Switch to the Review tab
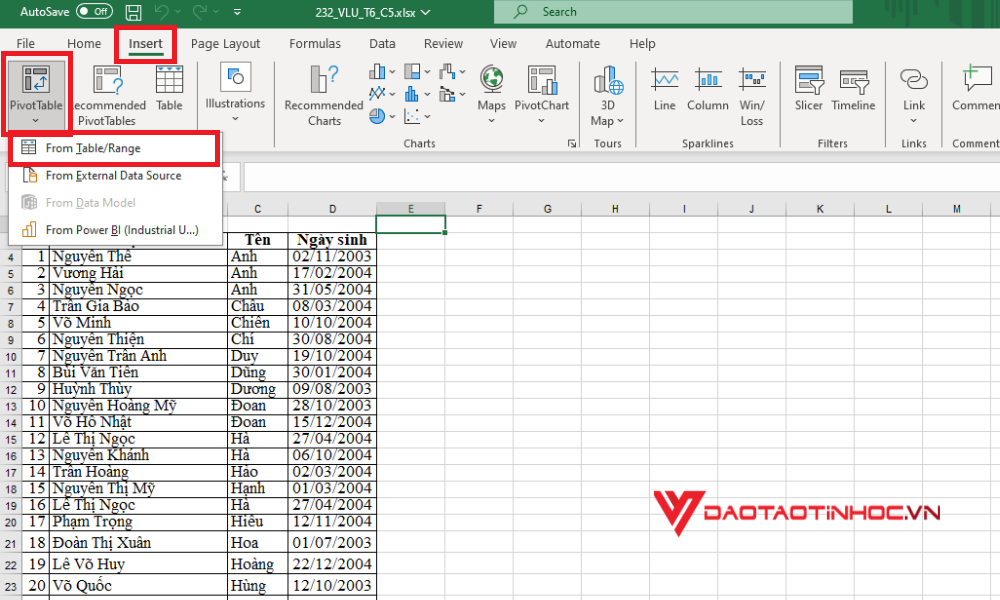 click(443, 43)
